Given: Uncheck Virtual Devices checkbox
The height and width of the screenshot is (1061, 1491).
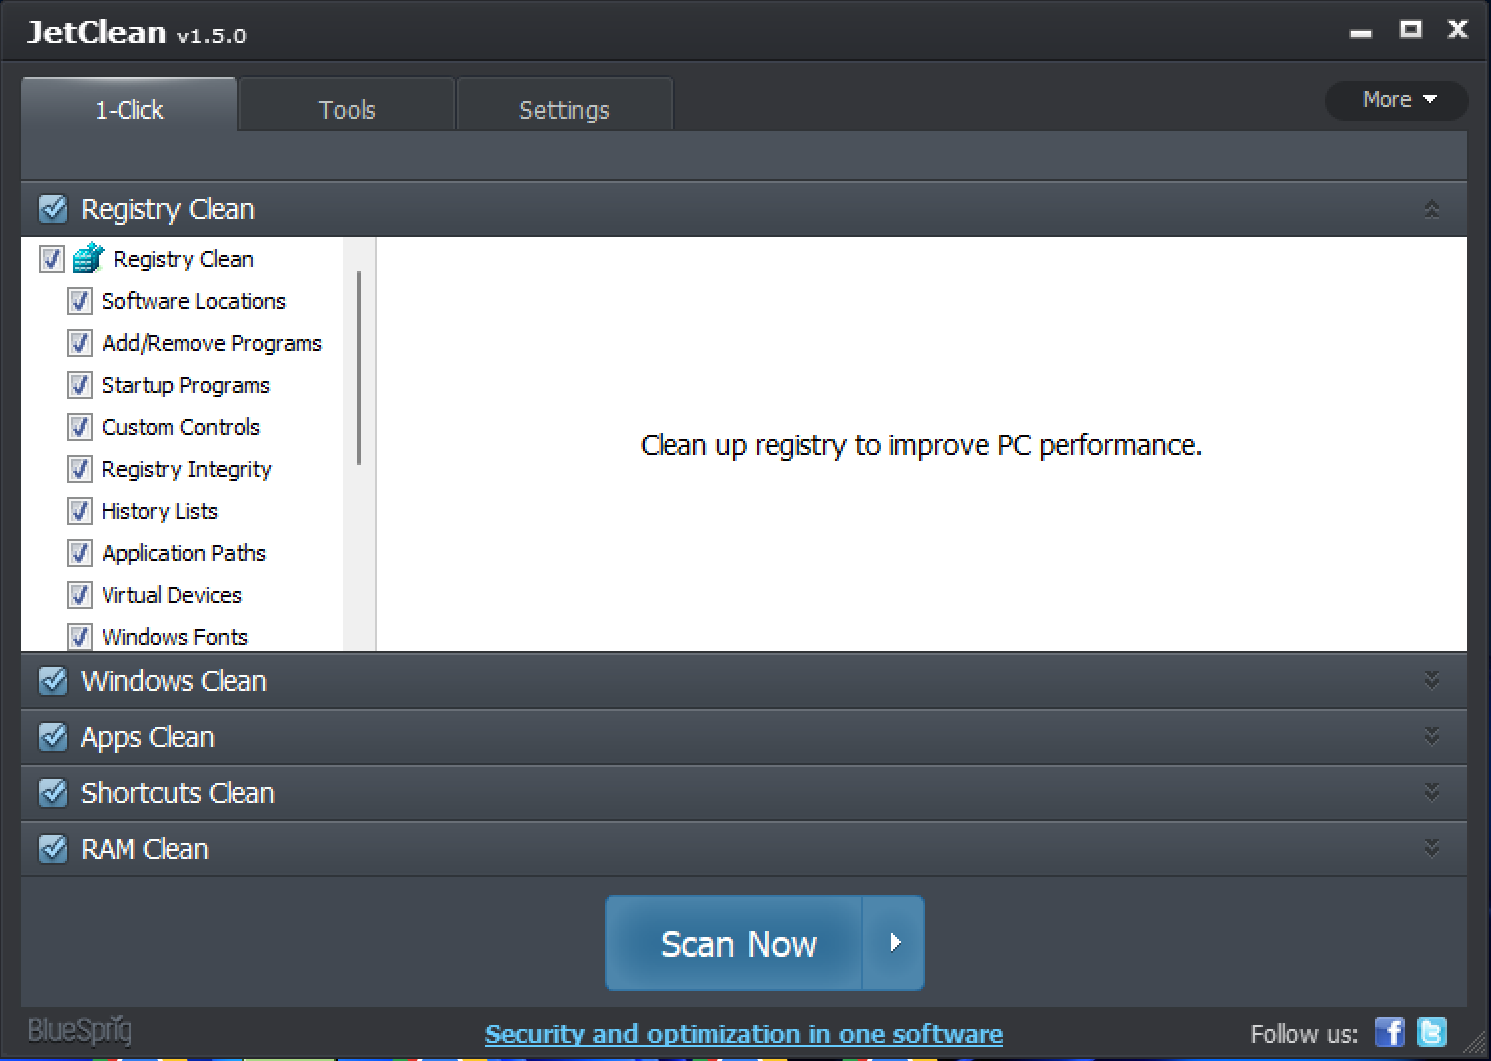Looking at the screenshot, I should (80, 595).
